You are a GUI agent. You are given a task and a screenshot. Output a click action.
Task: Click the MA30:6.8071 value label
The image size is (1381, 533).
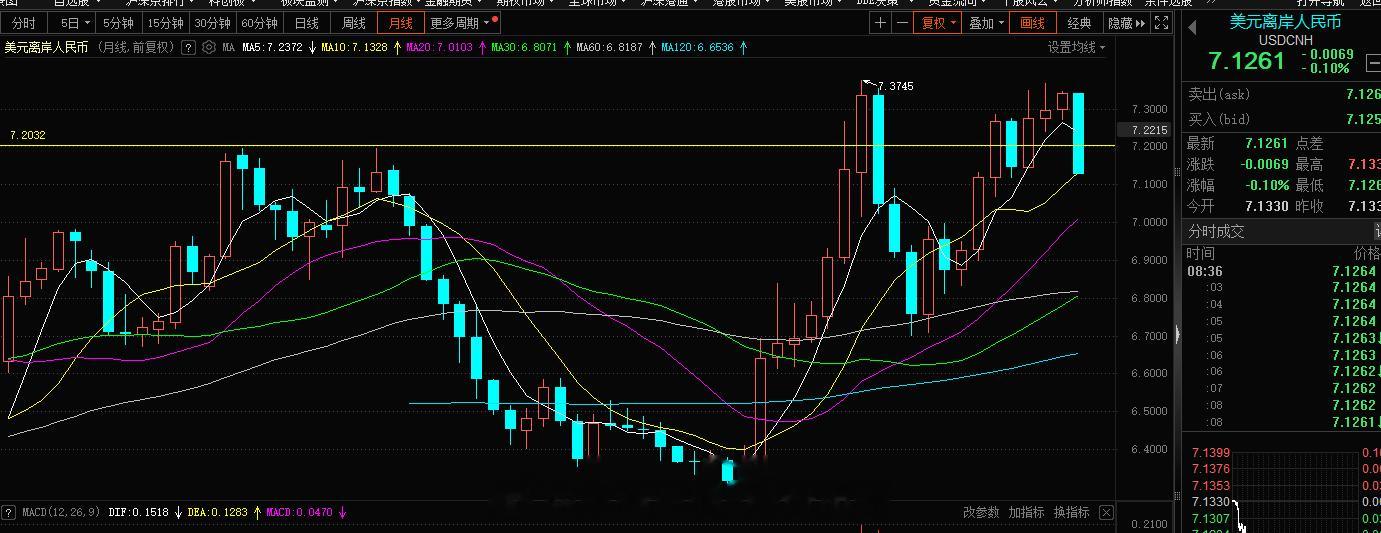pos(524,47)
